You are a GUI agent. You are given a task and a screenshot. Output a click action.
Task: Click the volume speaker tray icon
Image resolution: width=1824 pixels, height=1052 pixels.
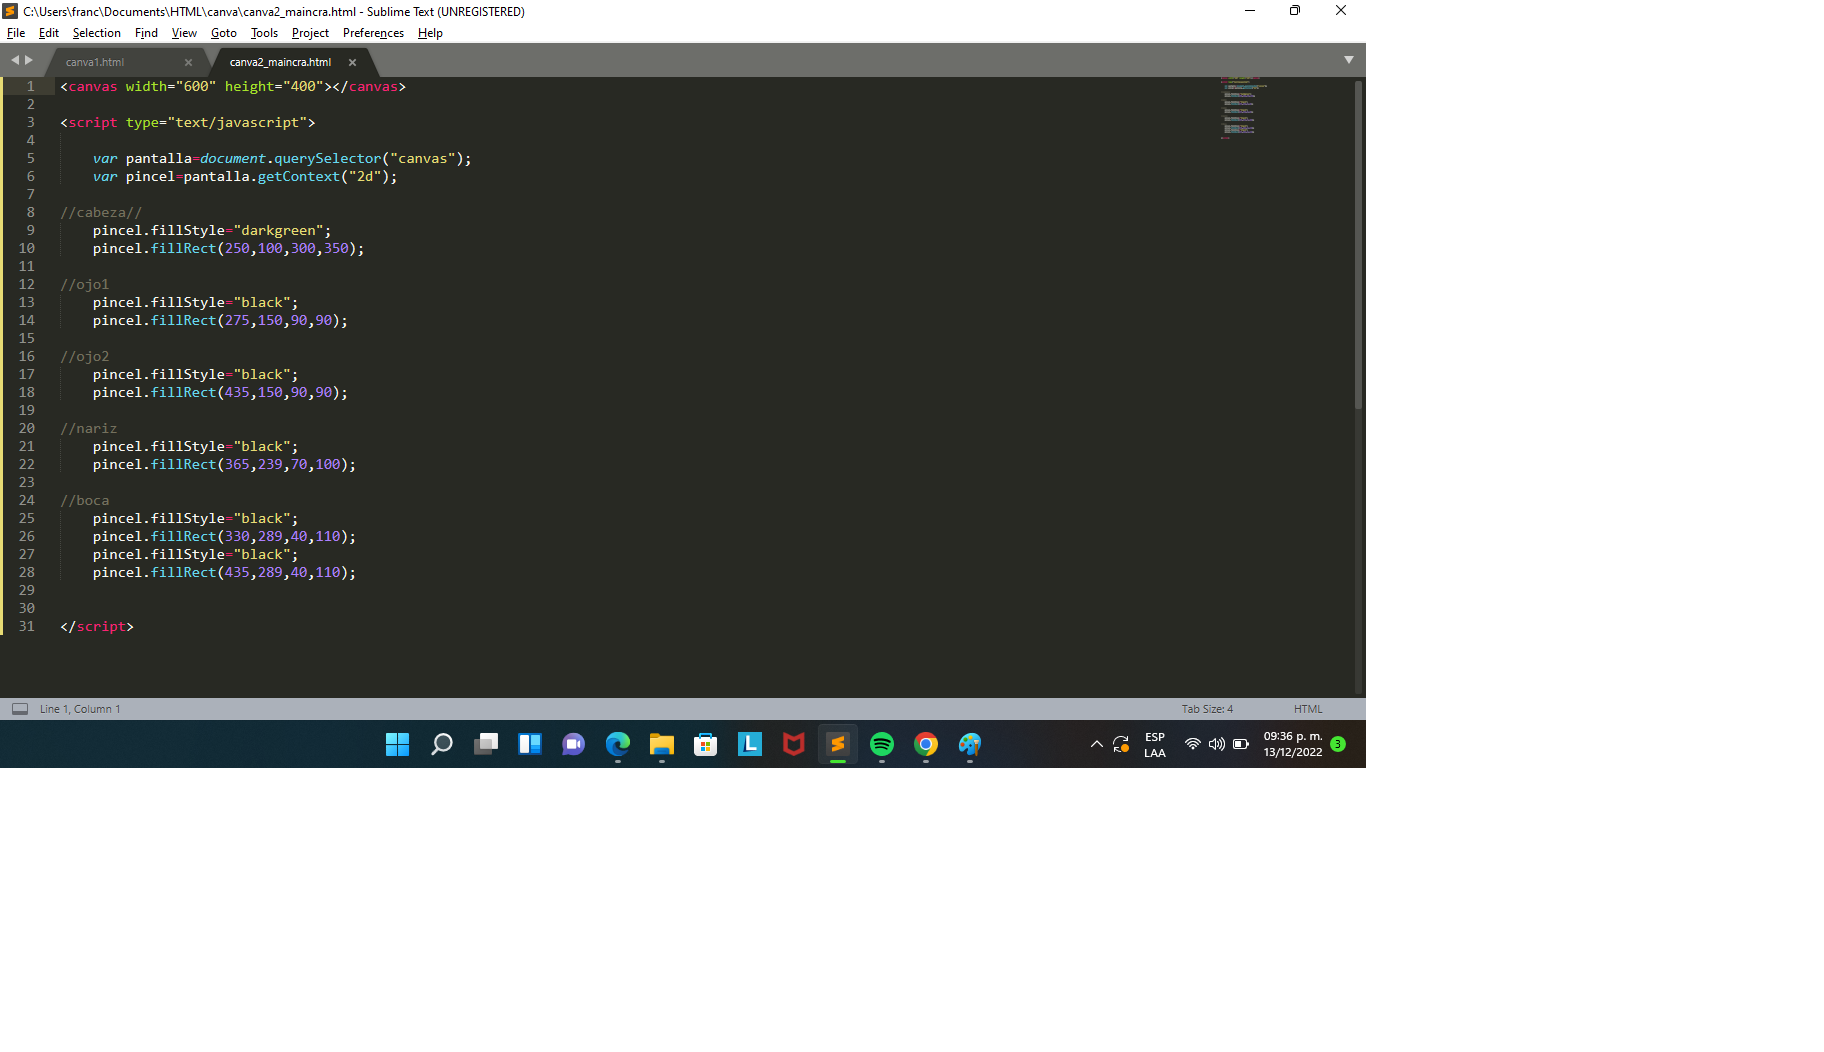pos(1217,744)
